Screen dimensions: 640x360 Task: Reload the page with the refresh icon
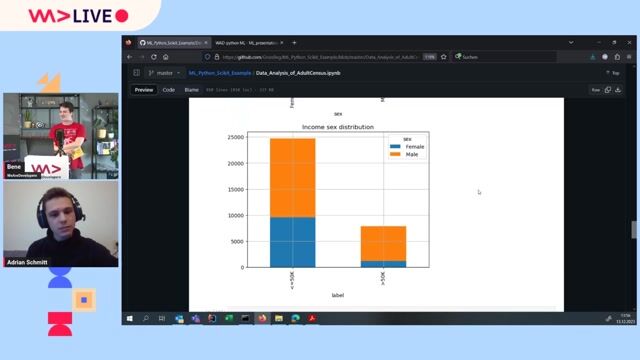(154, 57)
